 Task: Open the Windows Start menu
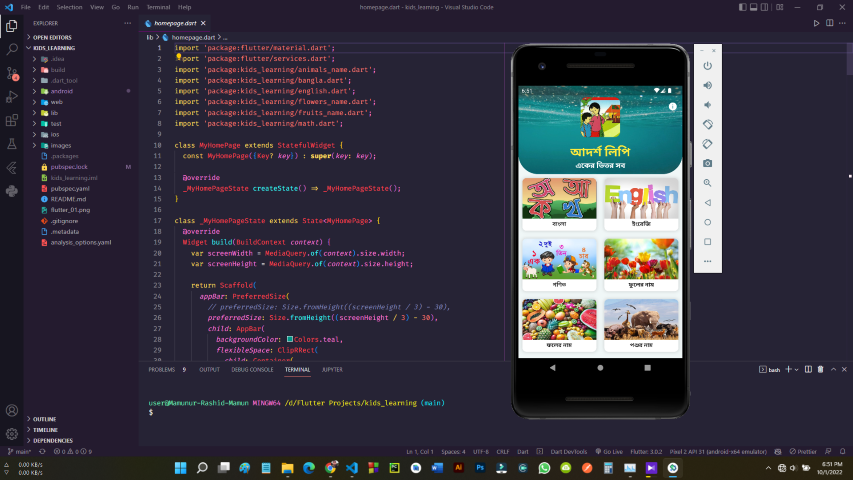point(181,468)
